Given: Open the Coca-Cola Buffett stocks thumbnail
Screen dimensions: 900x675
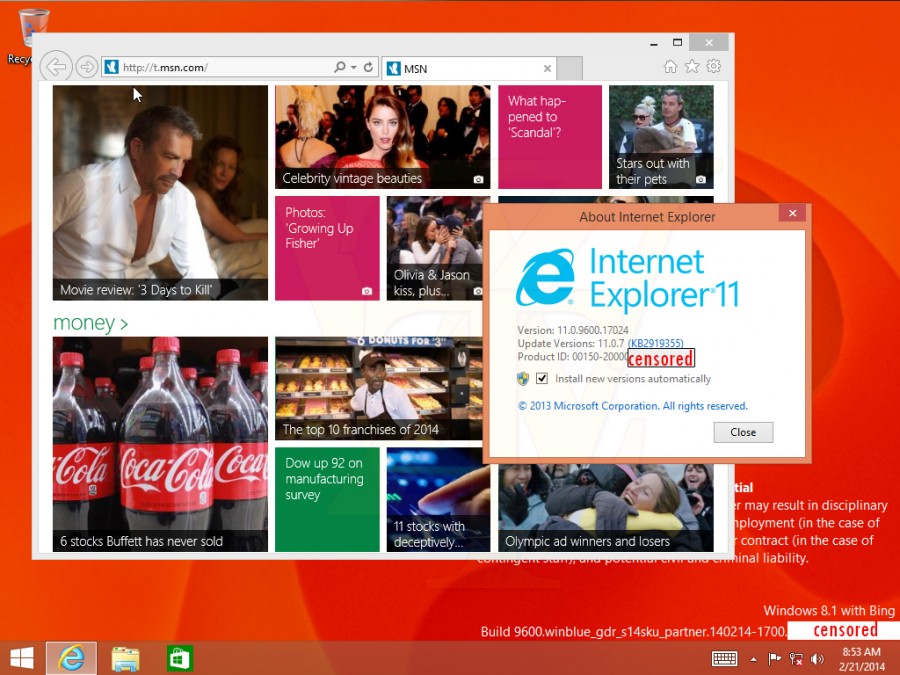Looking at the screenshot, I should point(160,444).
